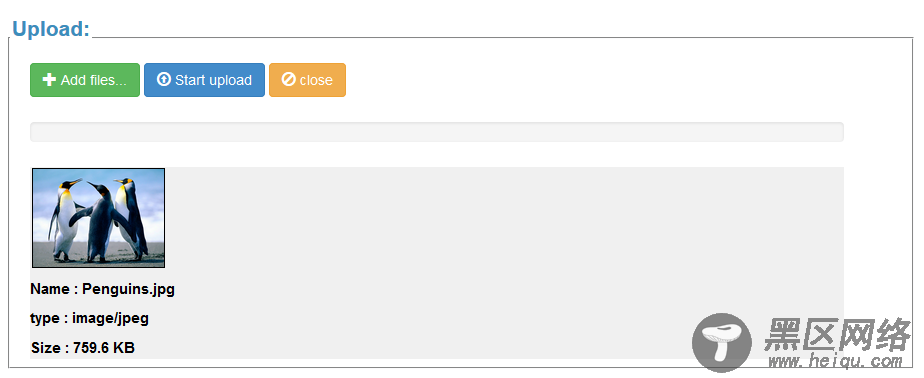The height and width of the screenshot is (378, 924).
Task: Click the Name : Penguins.jpg text
Action: pyautogui.click(x=103, y=290)
